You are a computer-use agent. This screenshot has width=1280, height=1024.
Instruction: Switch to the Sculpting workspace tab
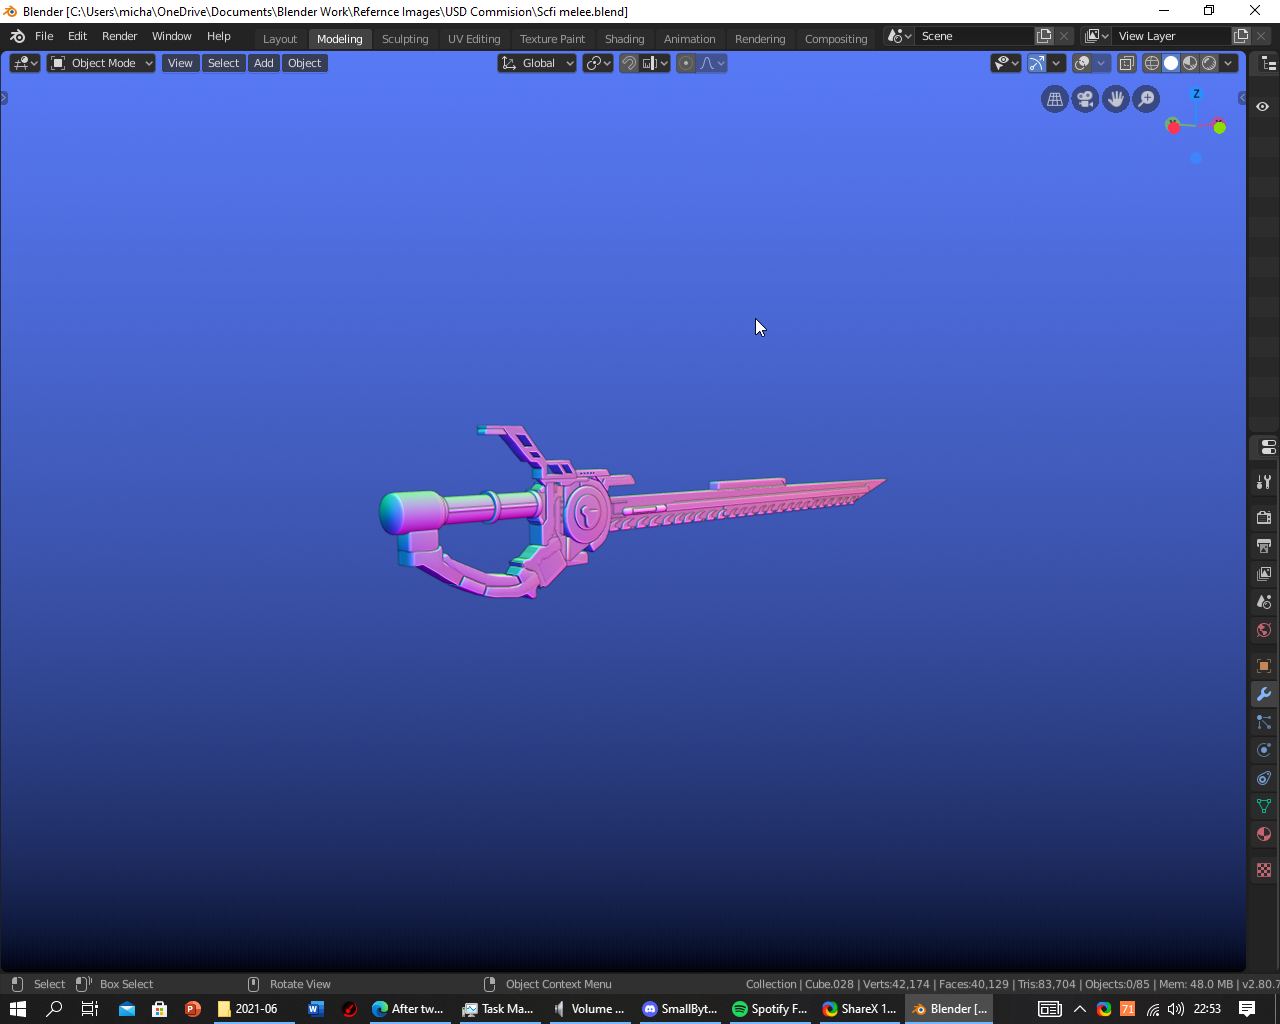pos(405,39)
